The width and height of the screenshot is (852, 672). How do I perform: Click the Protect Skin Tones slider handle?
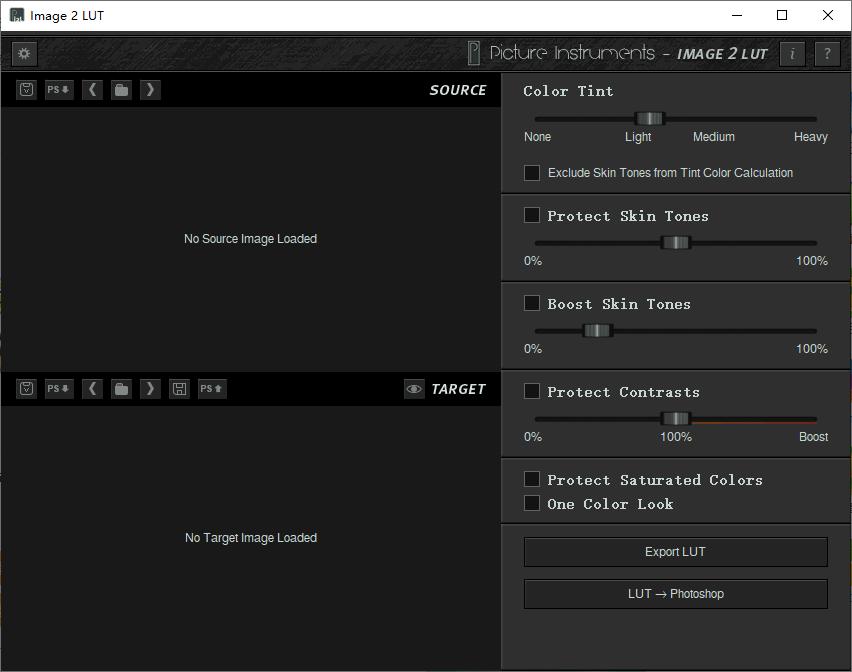[x=676, y=242]
